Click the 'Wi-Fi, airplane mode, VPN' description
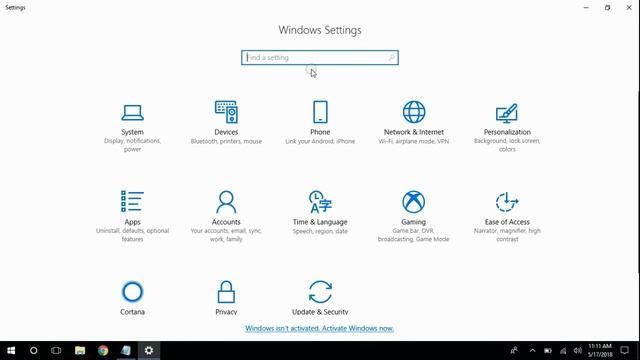This screenshot has height=360, width=640. (x=413, y=142)
